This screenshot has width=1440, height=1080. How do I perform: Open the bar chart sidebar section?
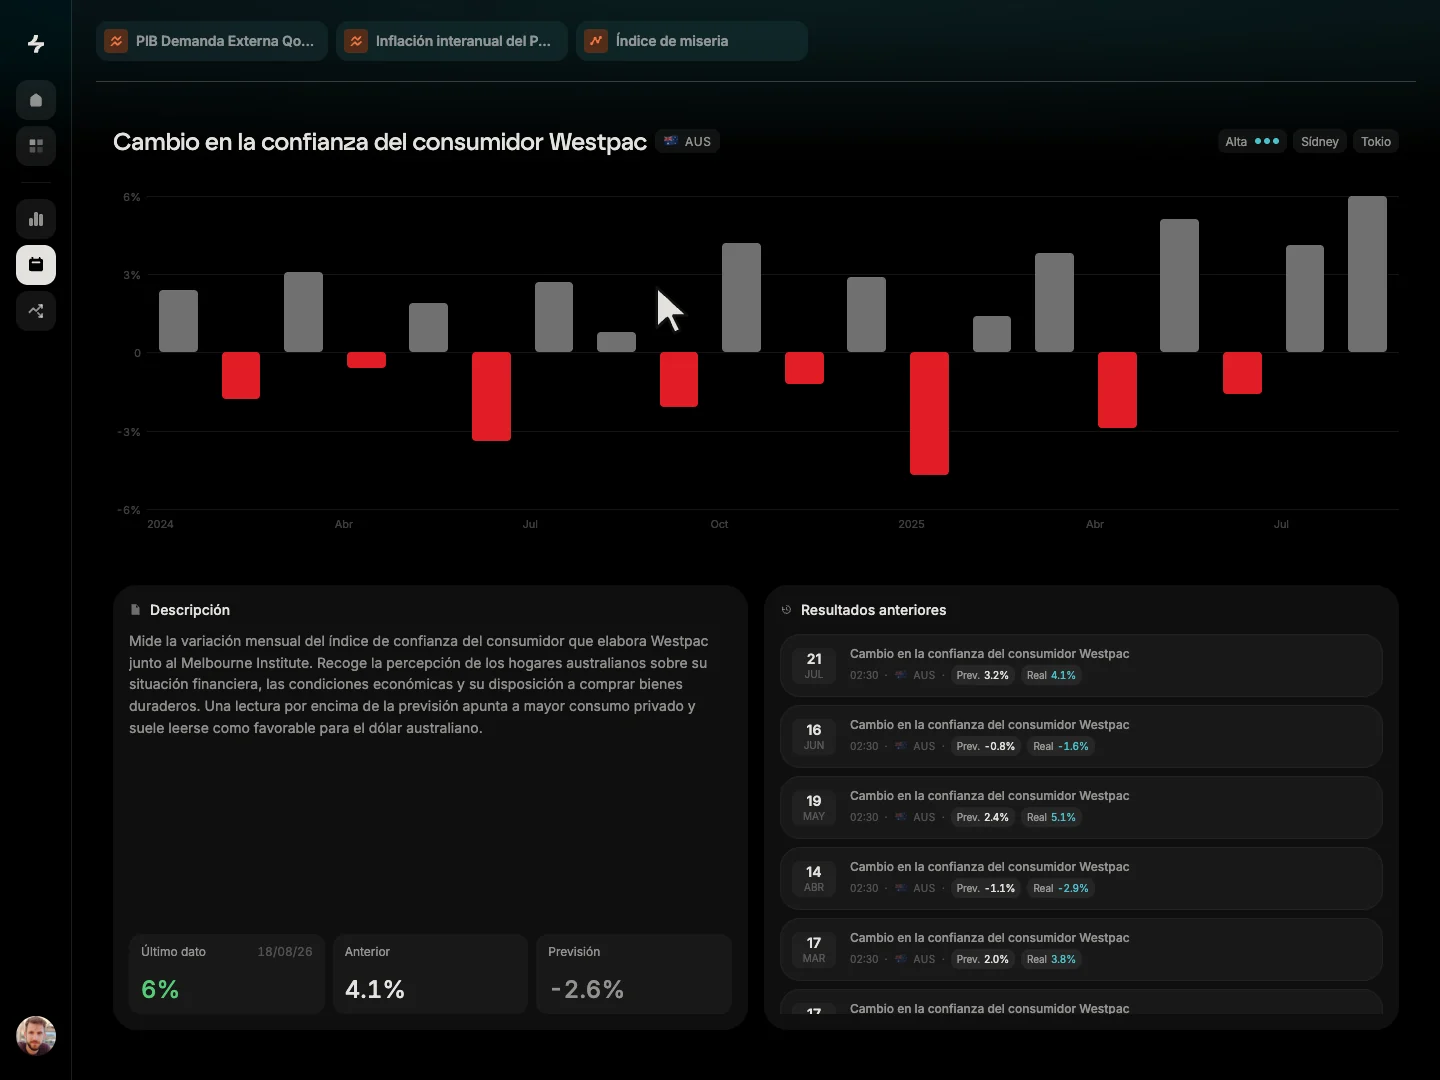coord(36,219)
